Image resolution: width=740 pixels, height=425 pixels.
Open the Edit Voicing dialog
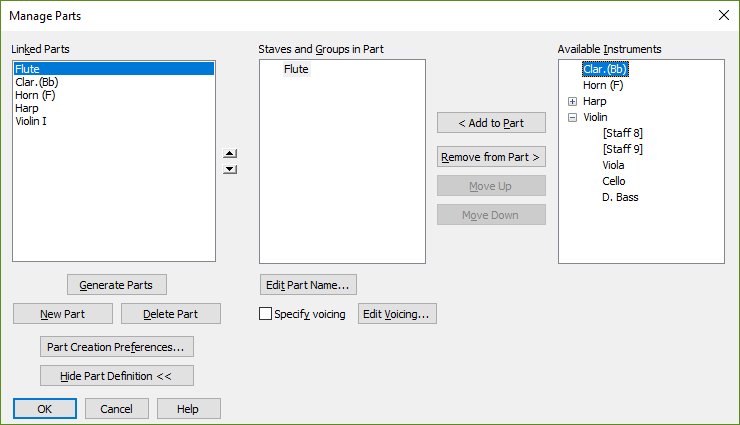pyautogui.click(x=397, y=314)
